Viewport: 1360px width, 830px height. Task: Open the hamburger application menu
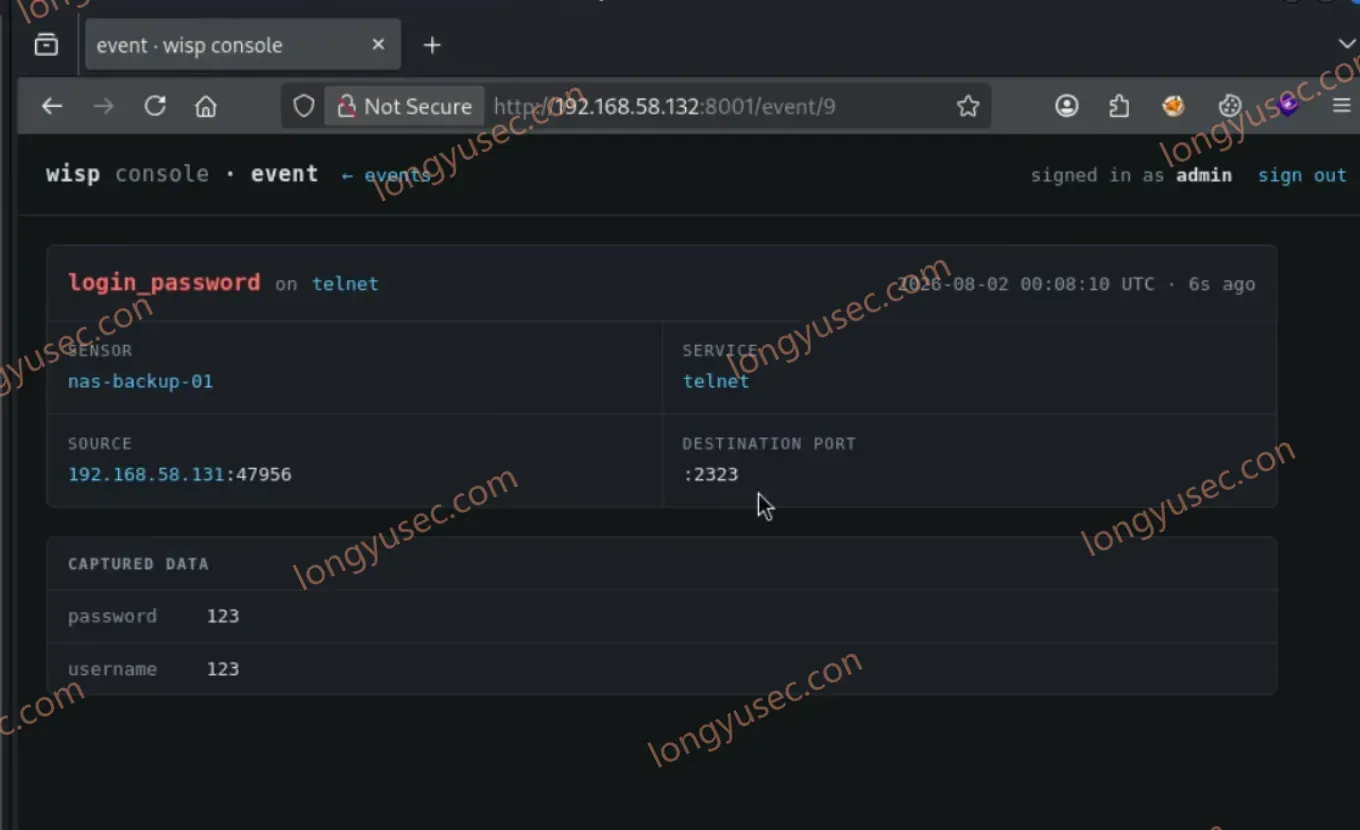[x=1342, y=106]
